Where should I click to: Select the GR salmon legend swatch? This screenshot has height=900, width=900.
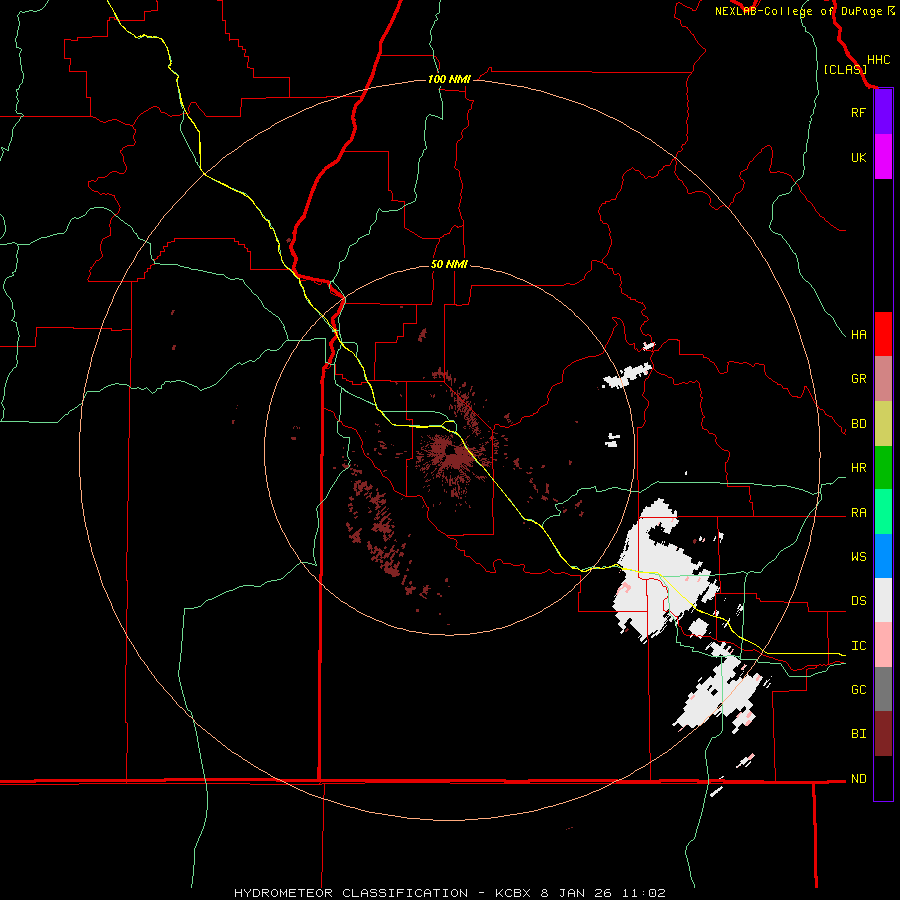coord(883,379)
